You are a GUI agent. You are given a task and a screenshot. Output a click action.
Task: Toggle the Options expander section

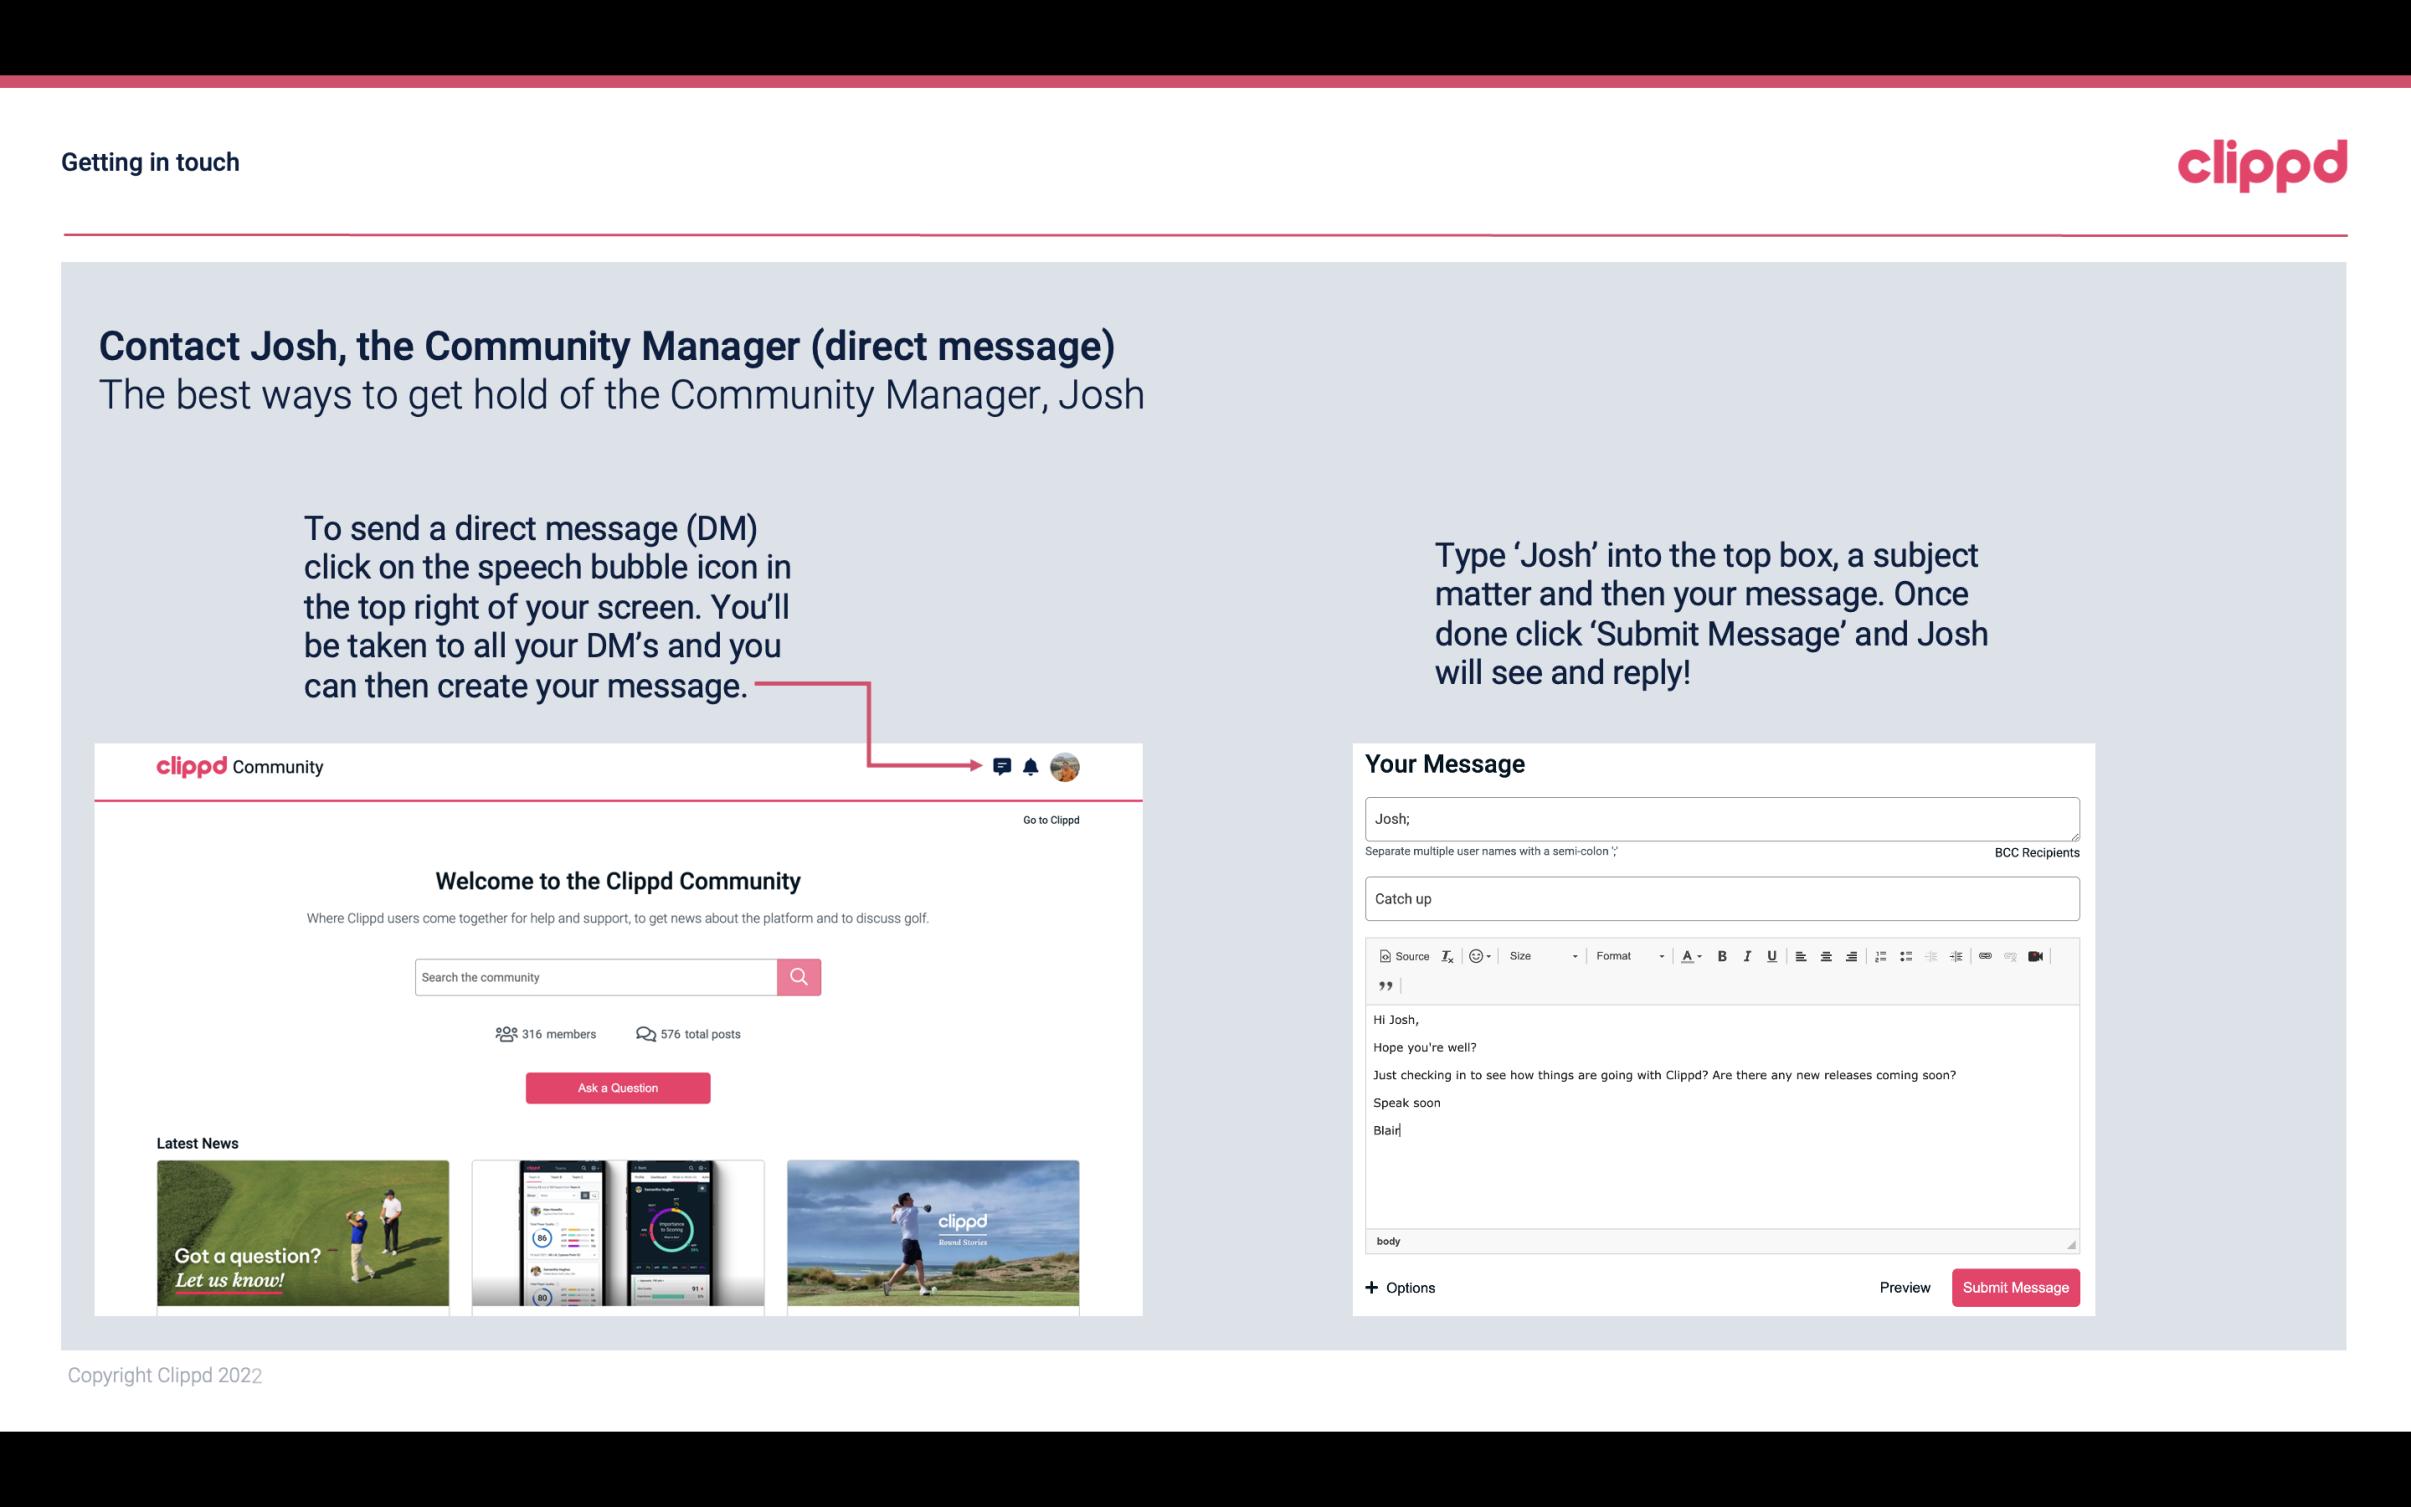(x=1397, y=1288)
